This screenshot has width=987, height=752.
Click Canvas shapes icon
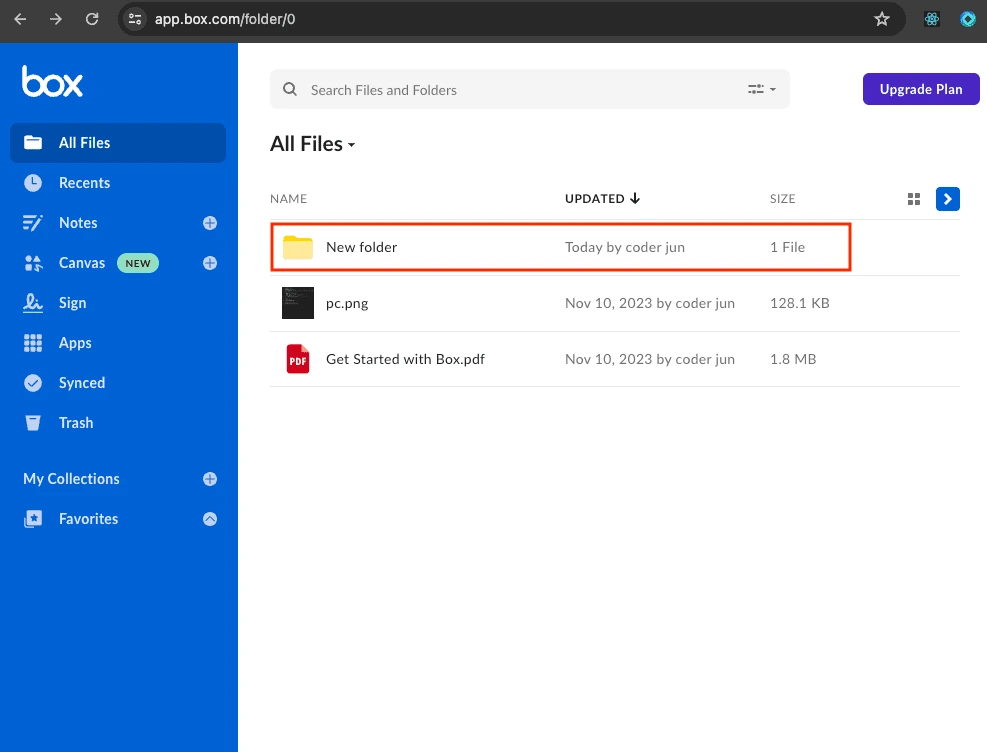[33, 263]
